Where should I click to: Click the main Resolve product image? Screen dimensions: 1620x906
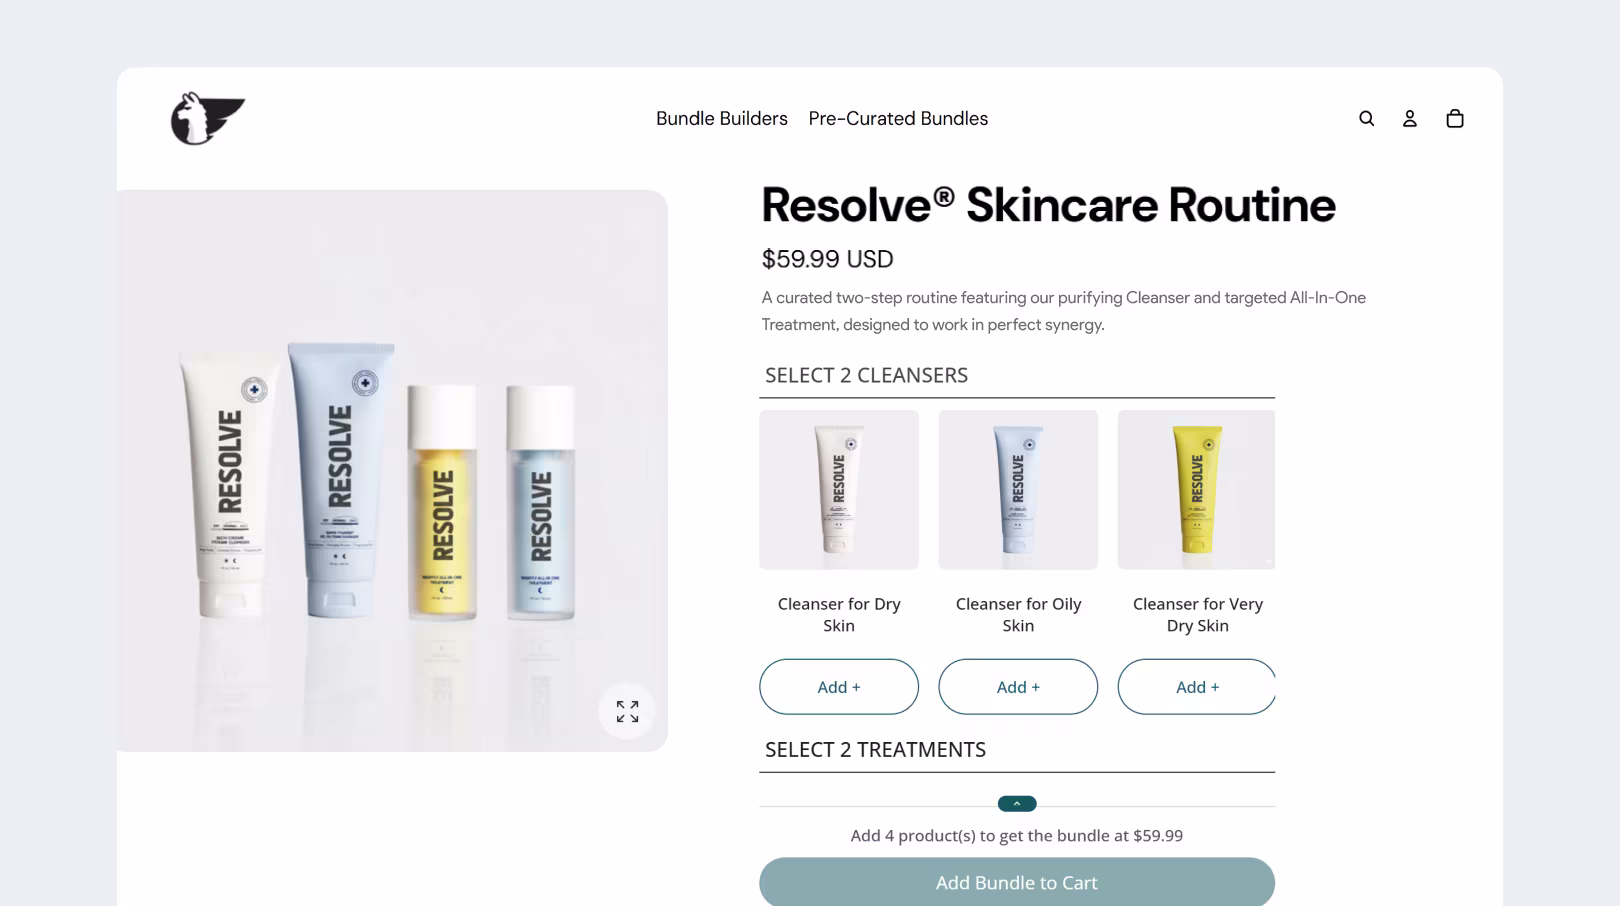(392, 471)
